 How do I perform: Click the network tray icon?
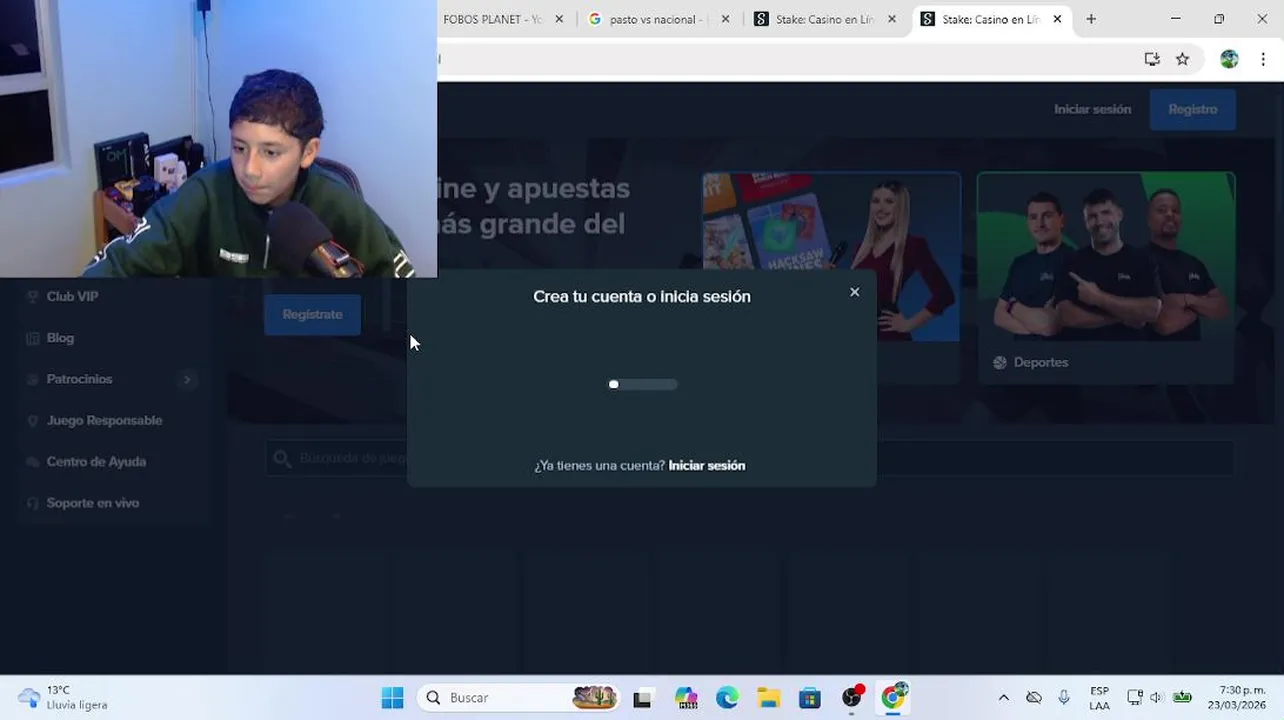[x=1134, y=698]
